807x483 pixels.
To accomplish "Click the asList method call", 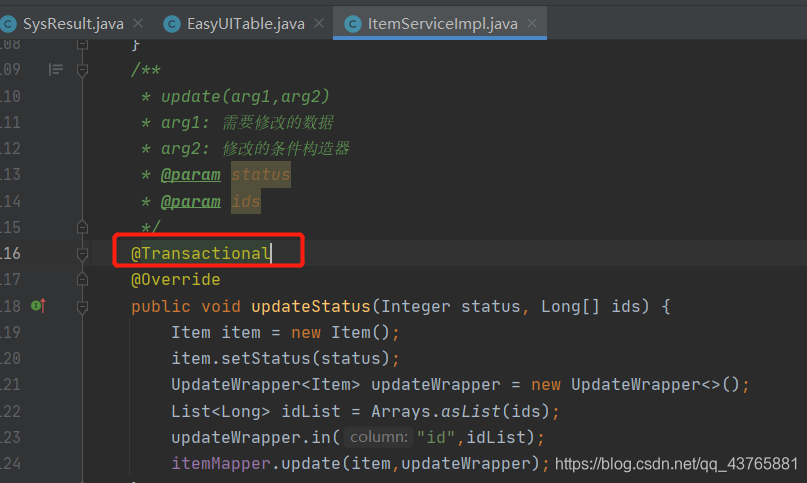I will click(x=471, y=411).
